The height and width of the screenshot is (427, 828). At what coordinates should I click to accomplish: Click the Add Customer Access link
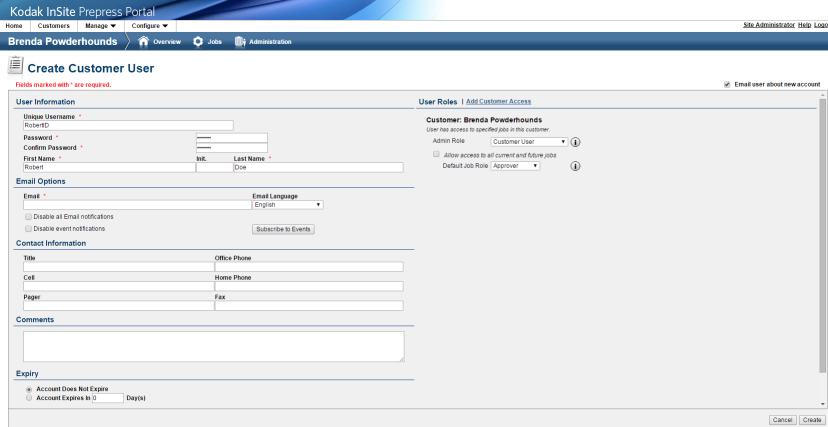coord(498,102)
